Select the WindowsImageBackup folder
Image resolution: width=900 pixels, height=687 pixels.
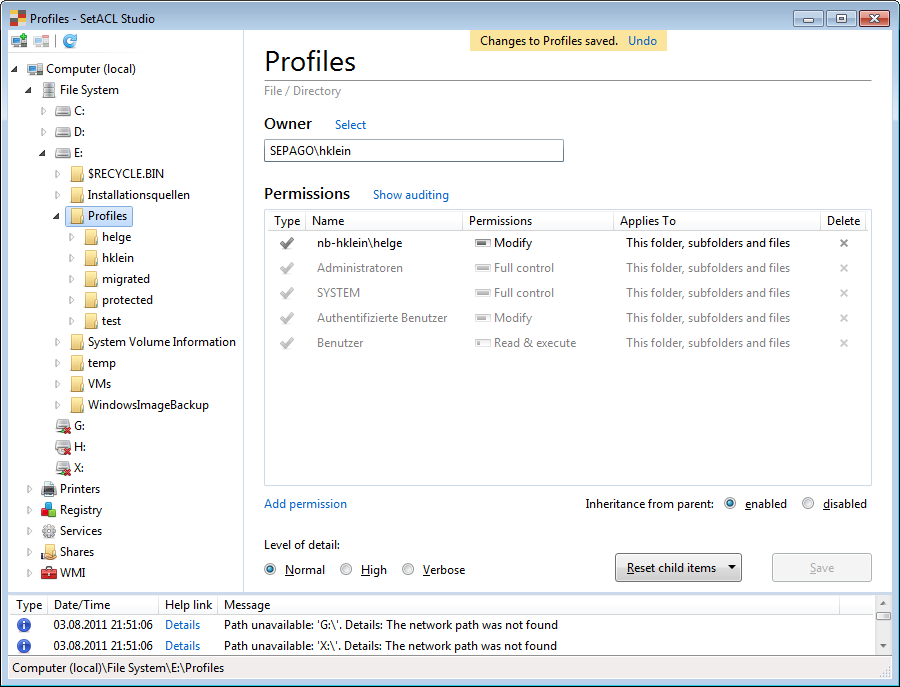pyautogui.click(x=148, y=405)
